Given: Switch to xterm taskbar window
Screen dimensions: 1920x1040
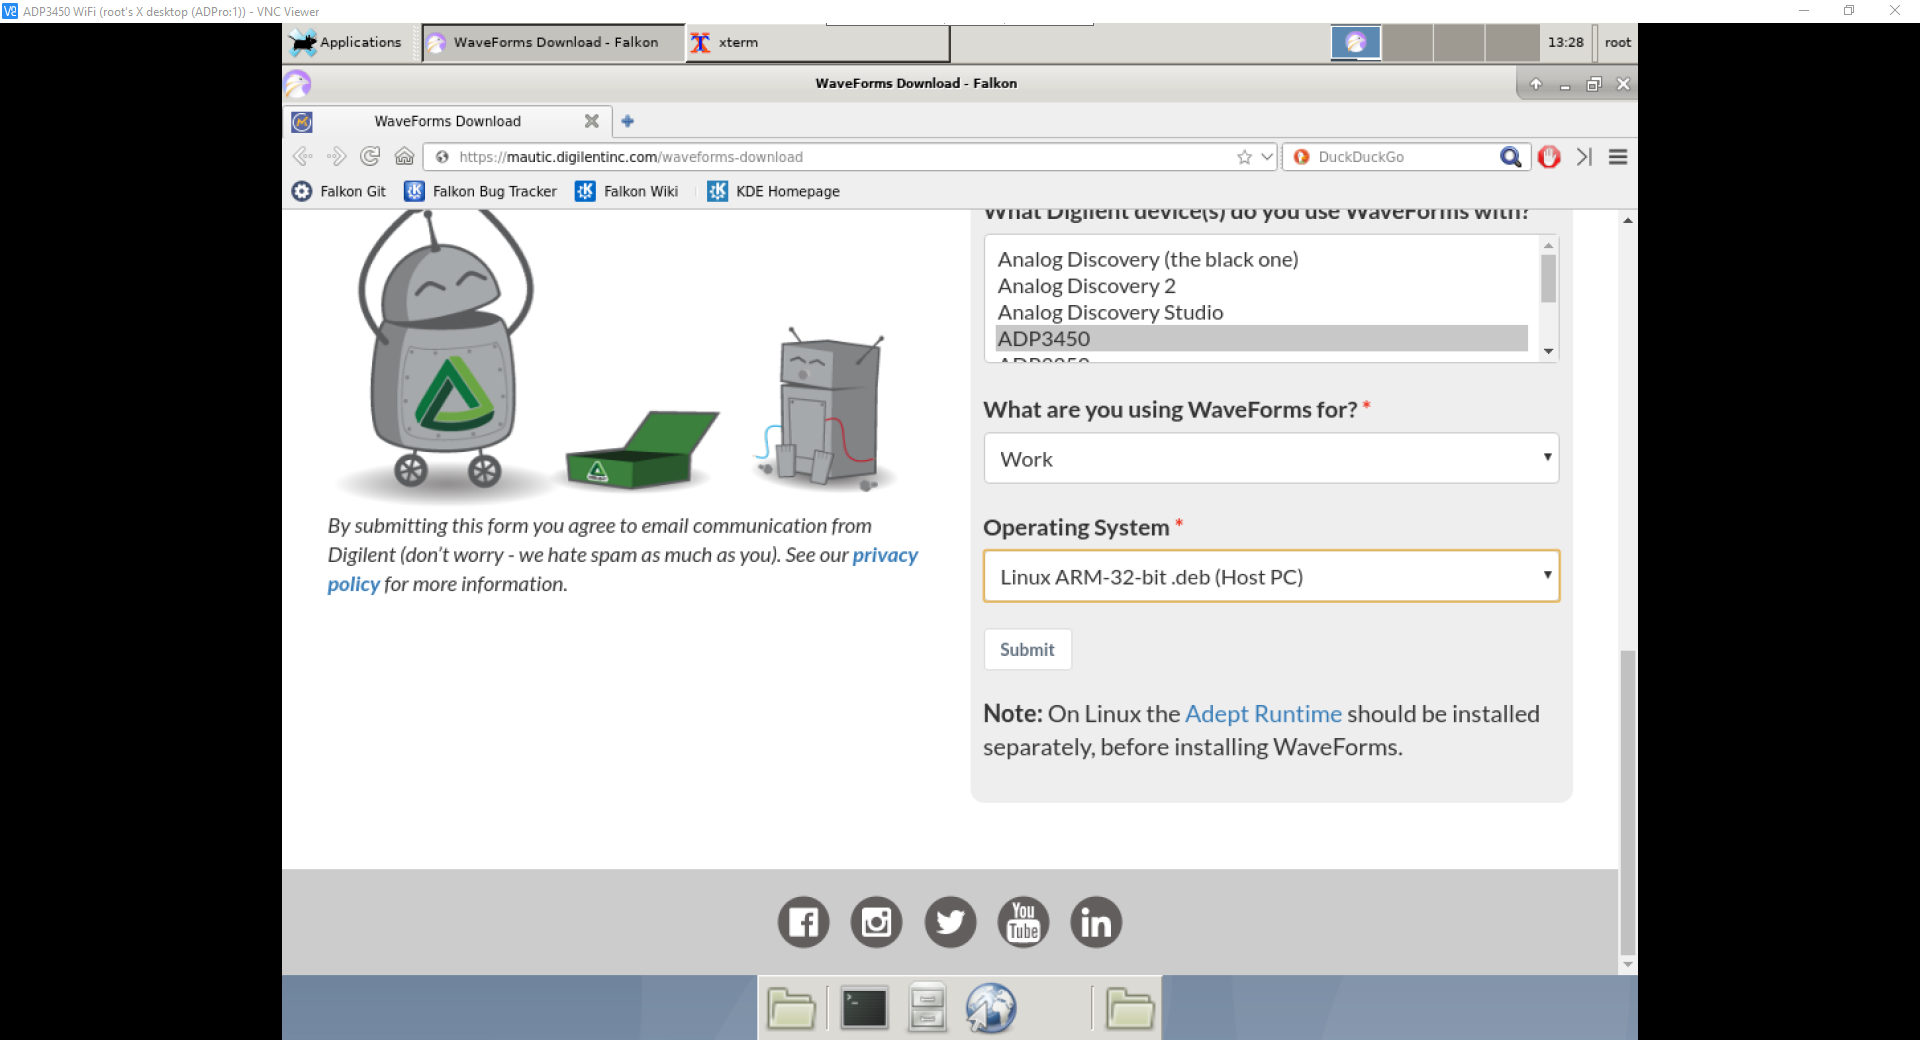Looking at the screenshot, I should coord(817,42).
